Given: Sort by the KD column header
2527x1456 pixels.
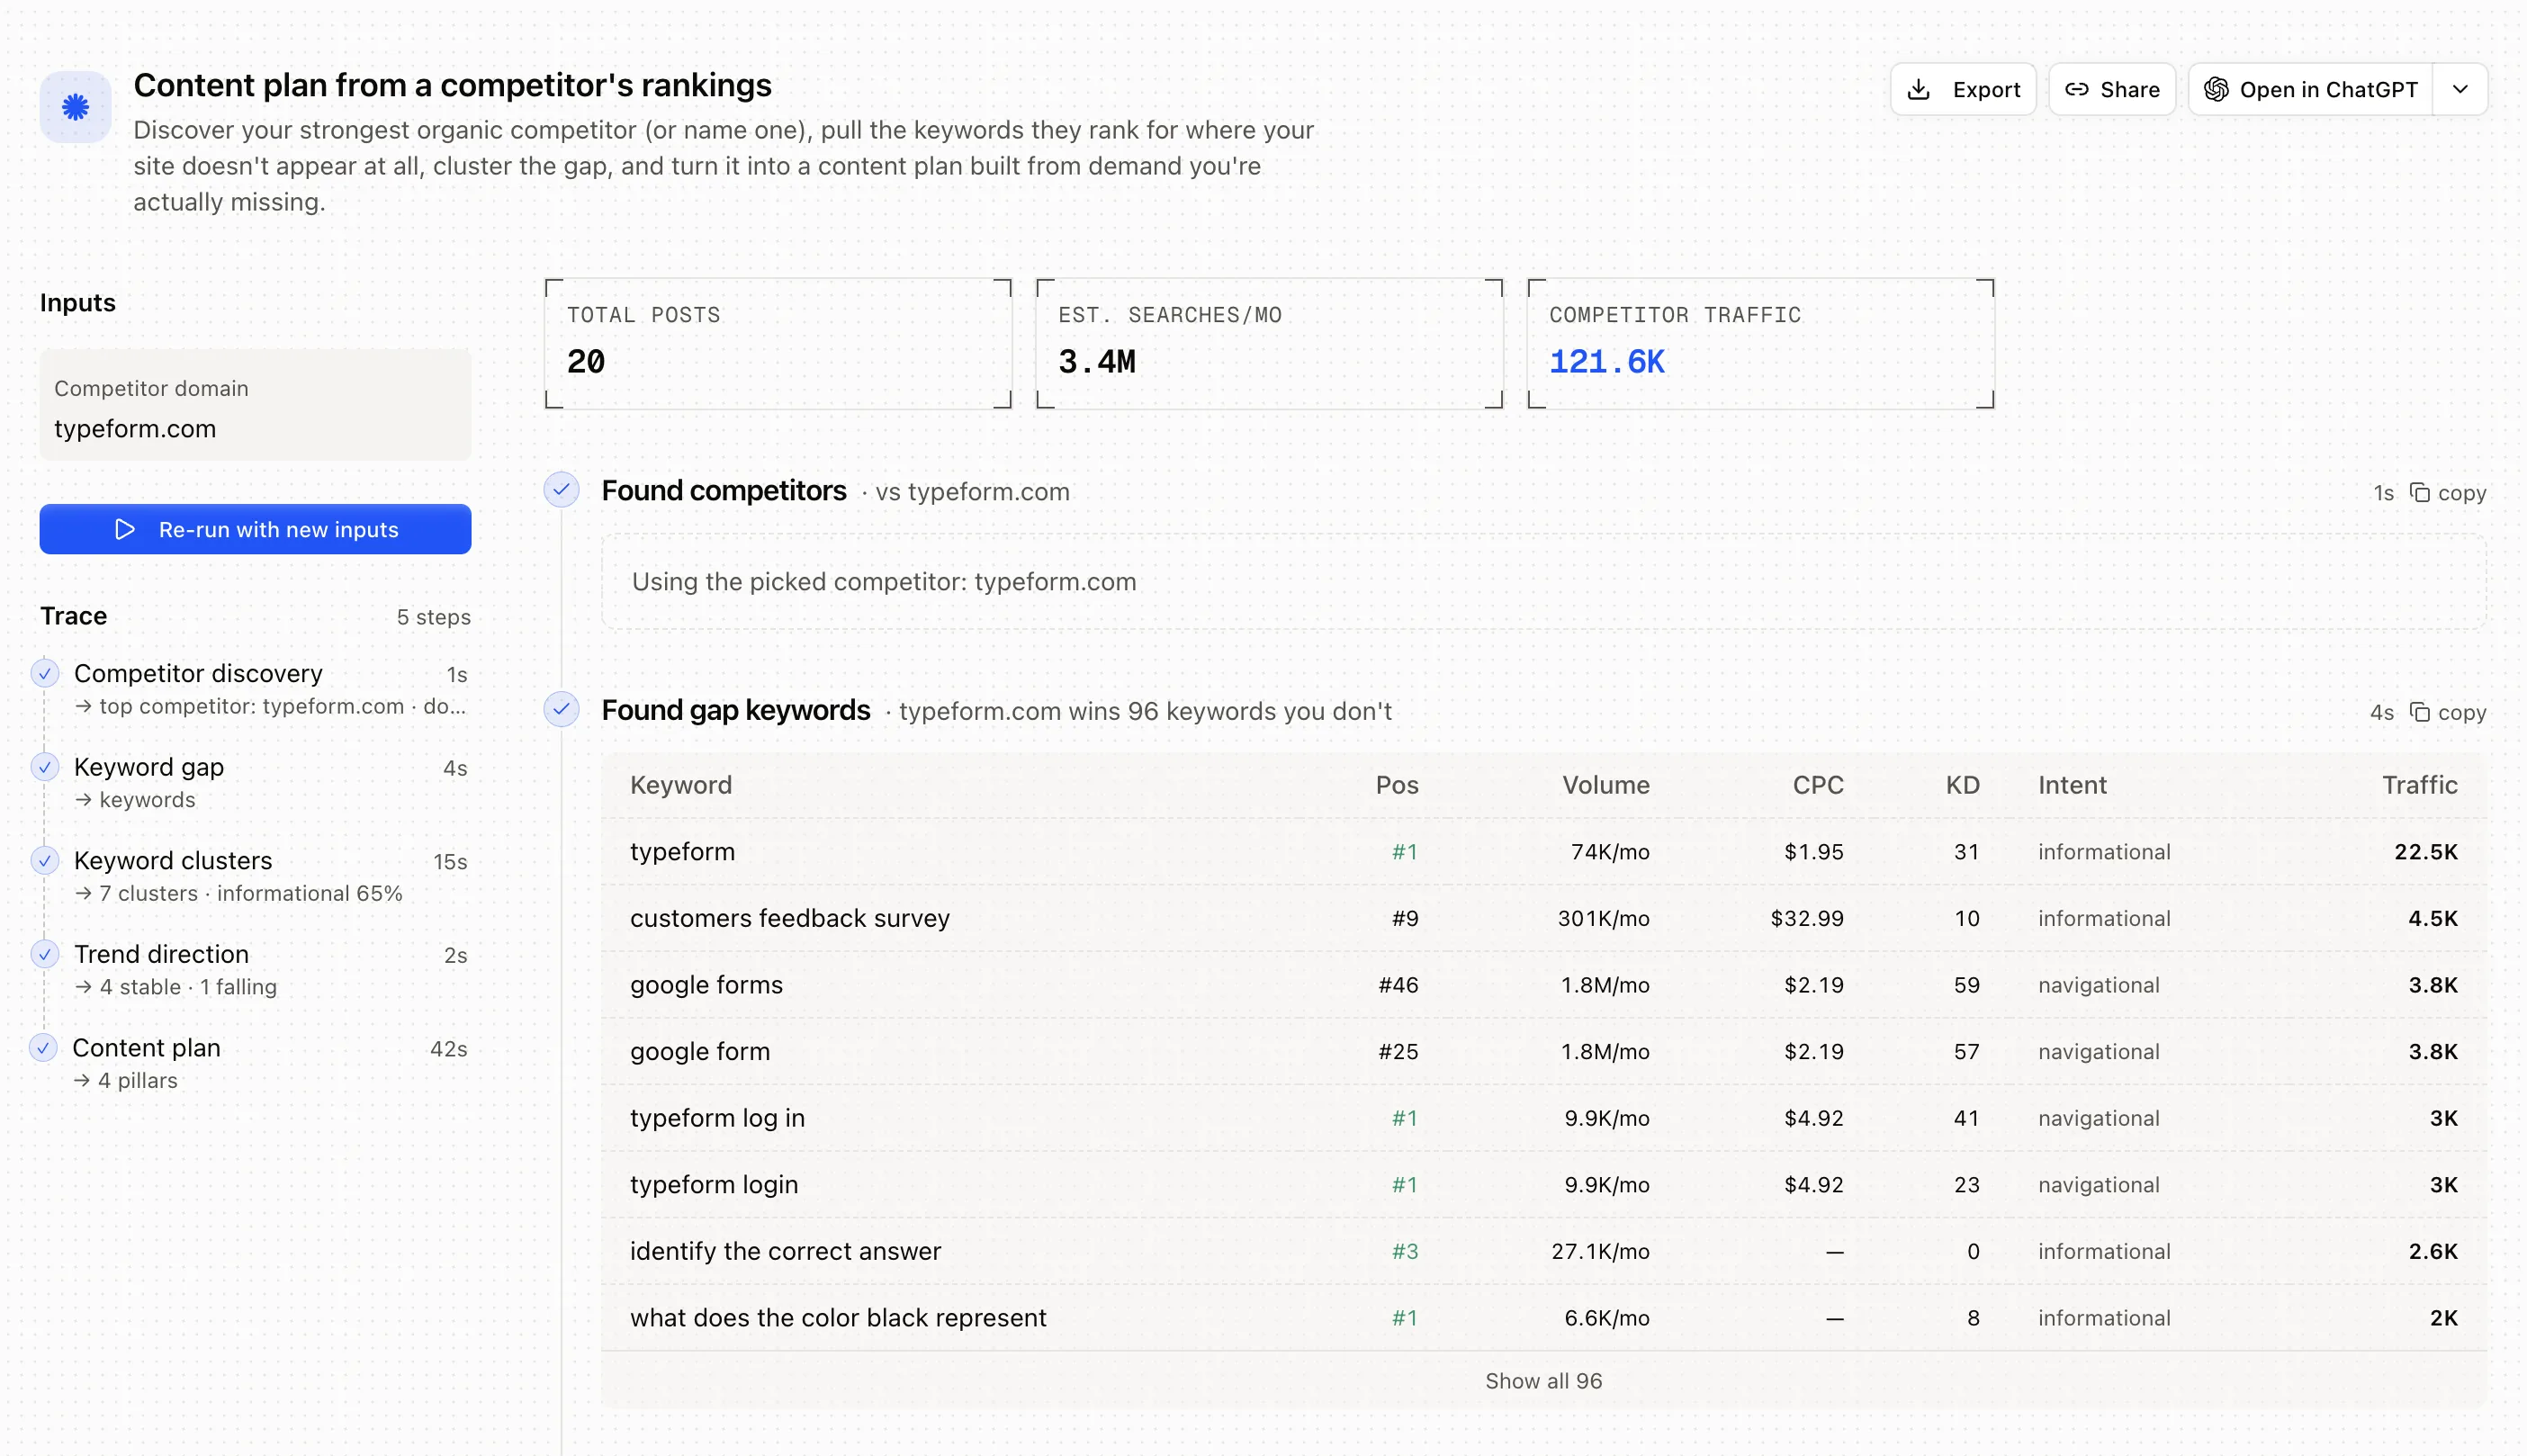Looking at the screenshot, I should (x=1962, y=785).
